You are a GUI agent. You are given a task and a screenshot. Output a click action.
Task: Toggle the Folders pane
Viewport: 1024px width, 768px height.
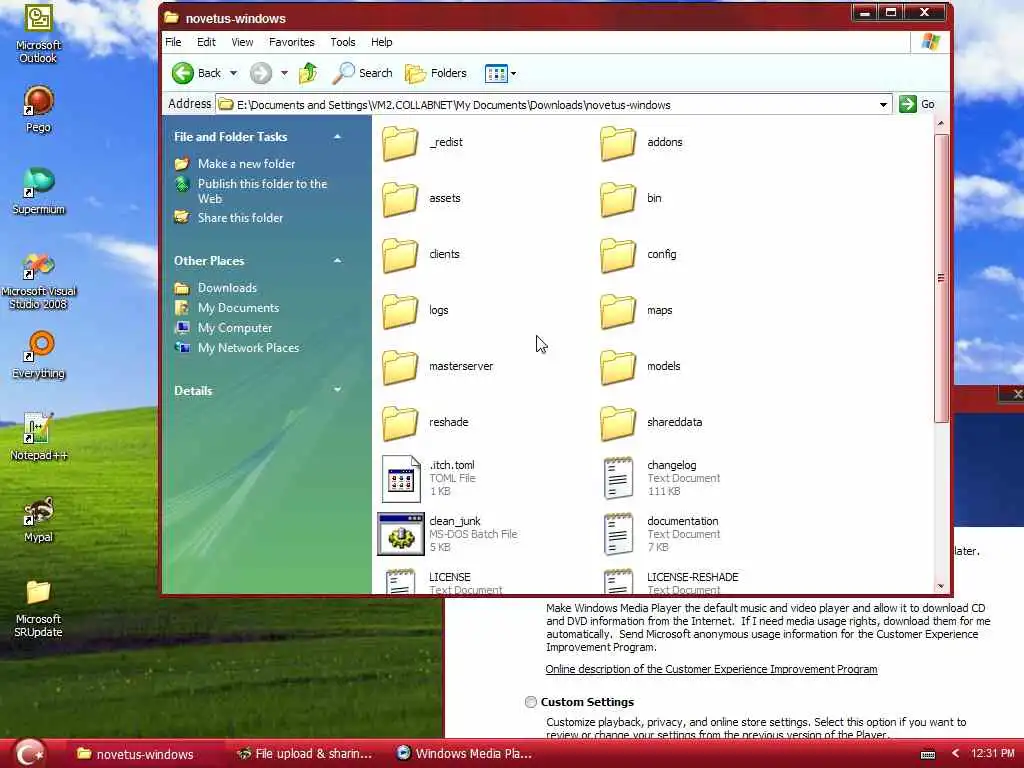click(436, 73)
